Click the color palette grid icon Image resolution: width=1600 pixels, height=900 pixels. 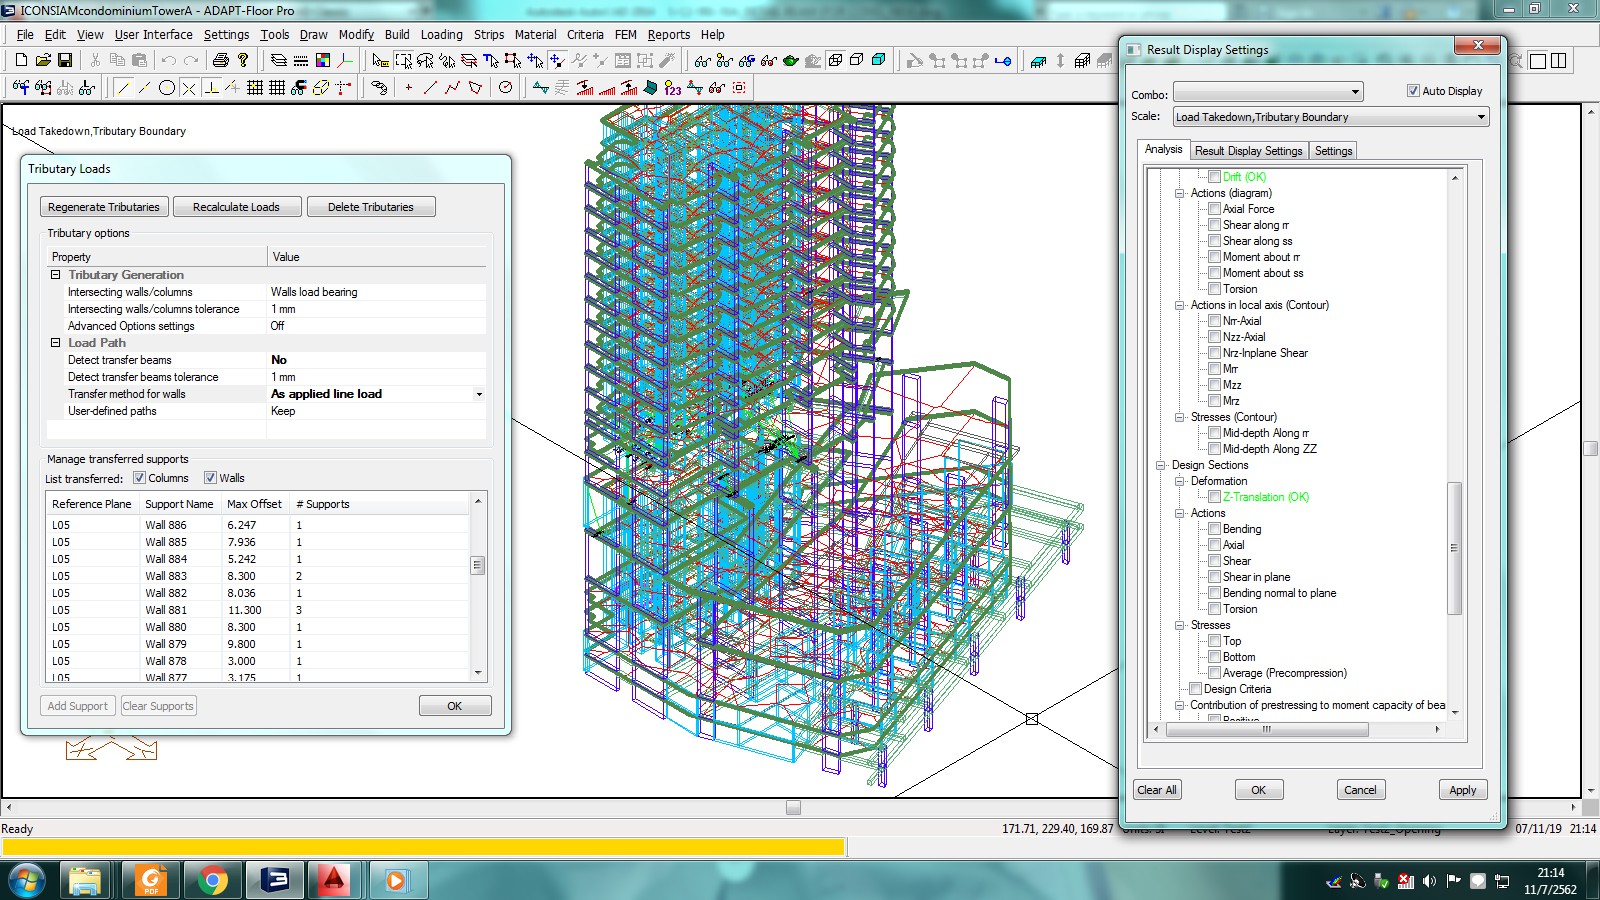click(x=323, y=61)
